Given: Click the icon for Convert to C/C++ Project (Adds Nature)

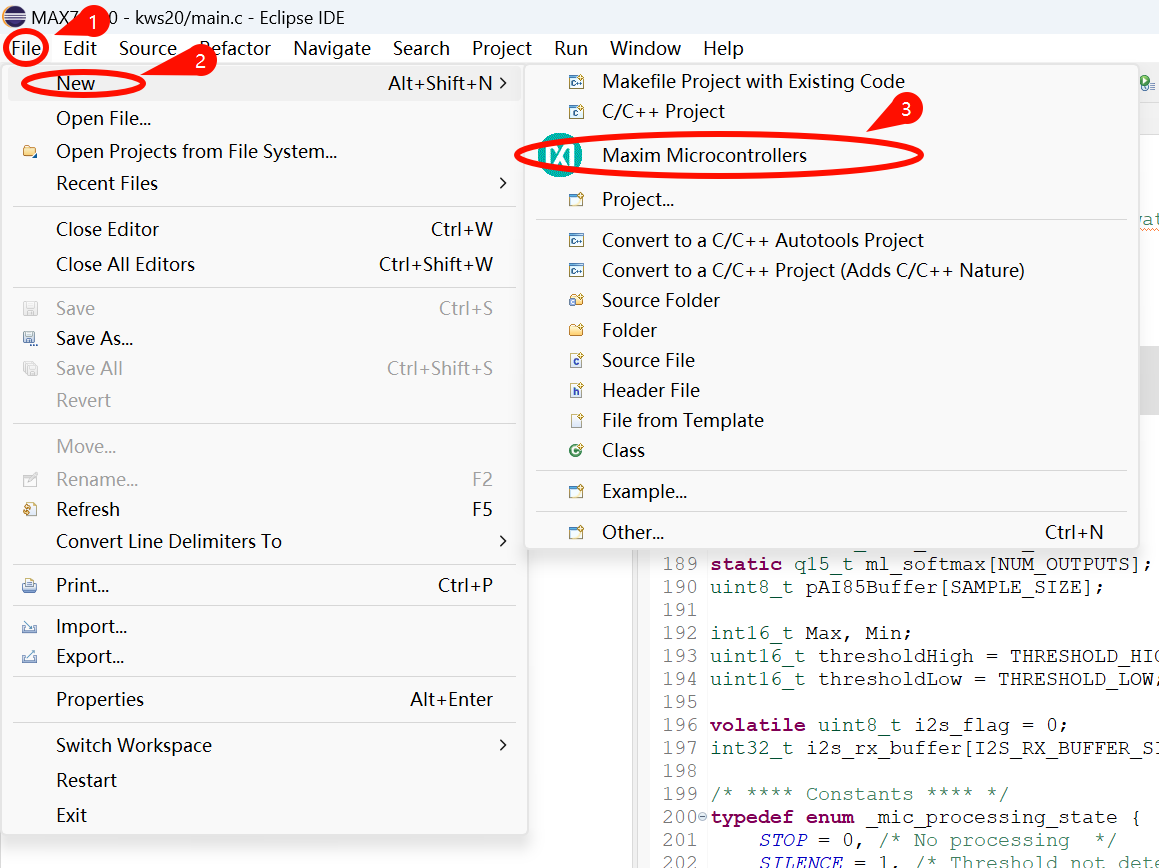Looking at the screenshot, I should tap(576, 271).
